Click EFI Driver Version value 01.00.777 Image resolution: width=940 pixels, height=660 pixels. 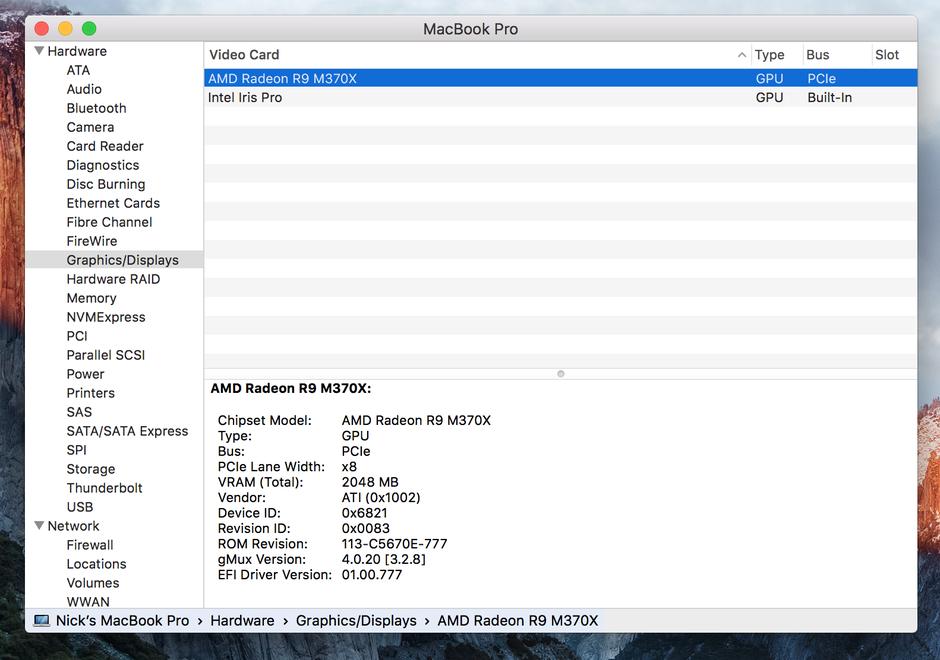372,575
